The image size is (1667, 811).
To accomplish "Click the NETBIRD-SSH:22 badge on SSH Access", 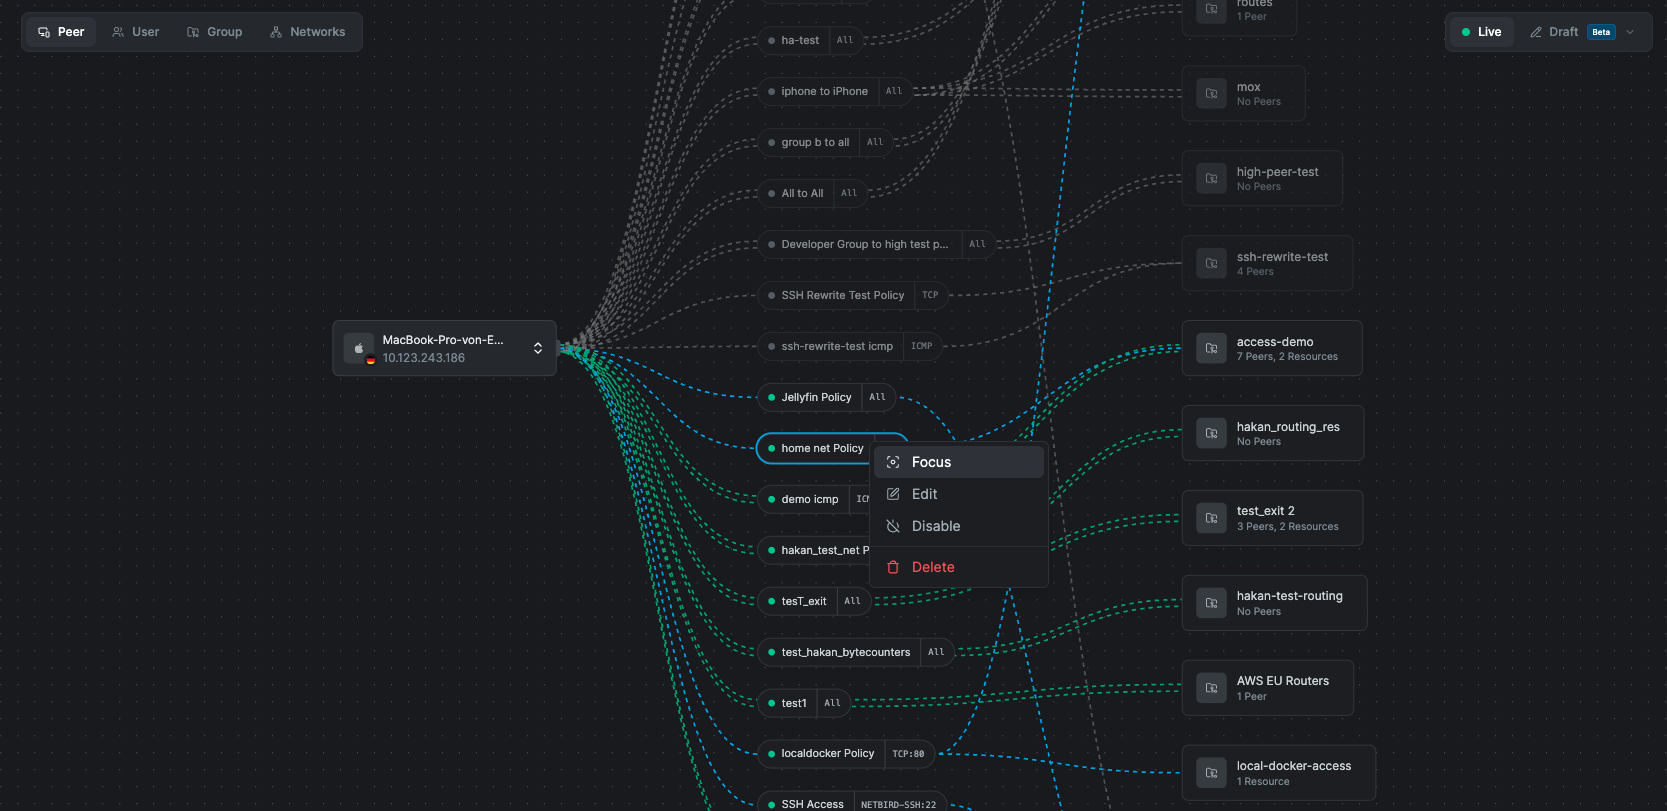I will [898, 804].
